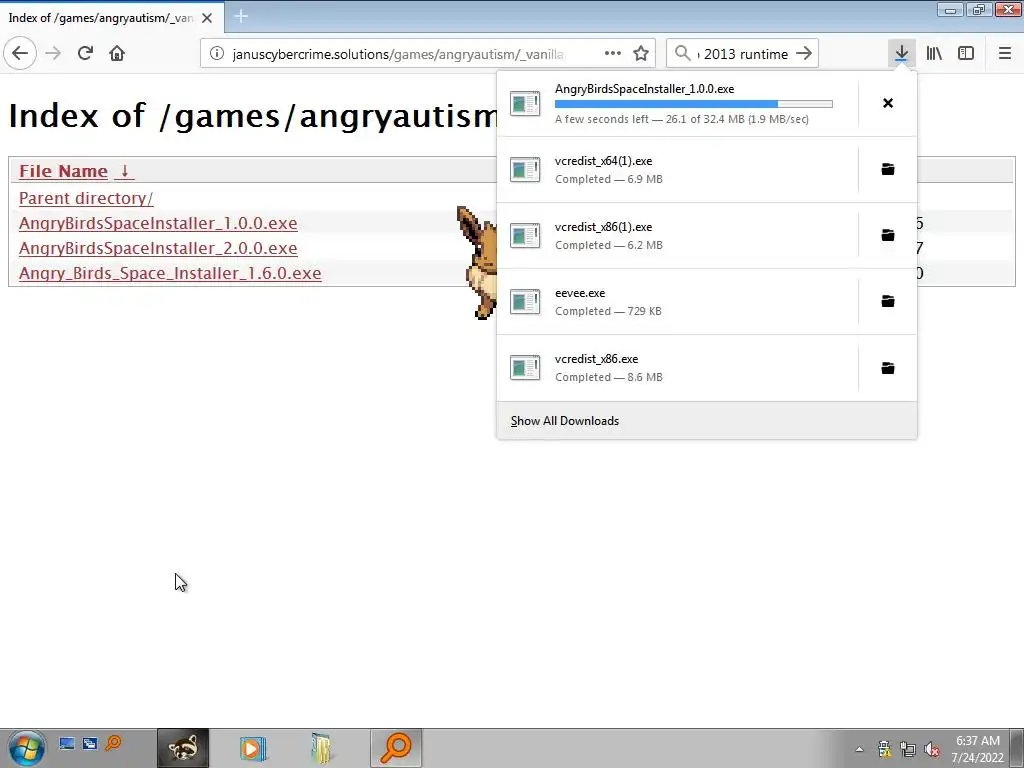Open the media player taskbar icon

click(x=253, y=748)
